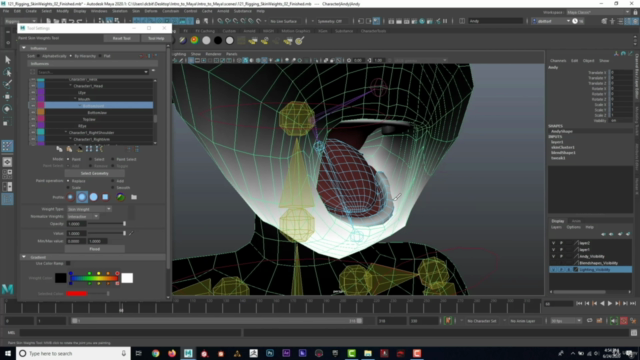Open Firefox from the Windows taskbar
This screenshot has height=360, width=640.
click(x=172, y=353)
